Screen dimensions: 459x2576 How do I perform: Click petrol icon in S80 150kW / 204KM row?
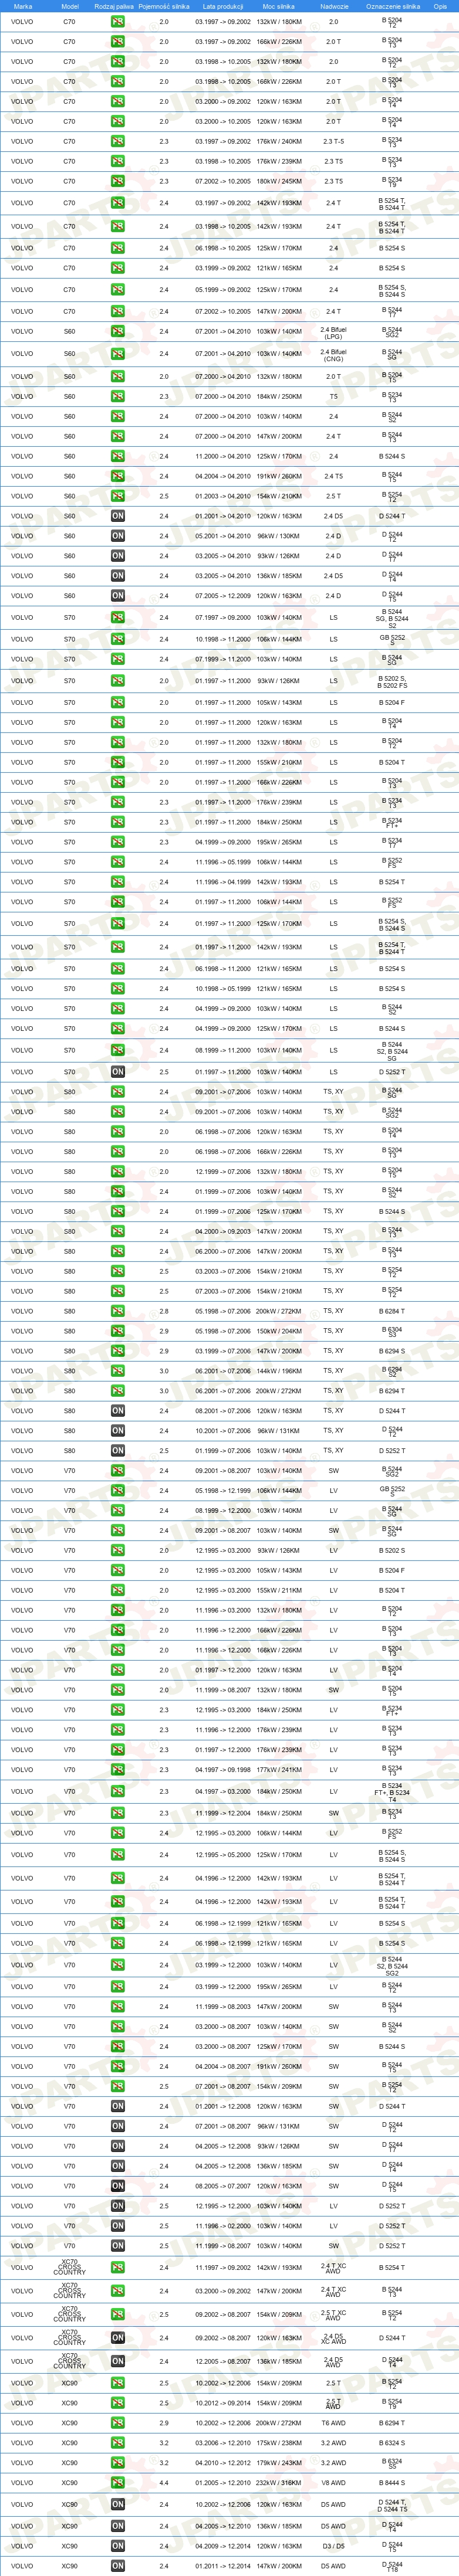click(x=117, y=1331)
